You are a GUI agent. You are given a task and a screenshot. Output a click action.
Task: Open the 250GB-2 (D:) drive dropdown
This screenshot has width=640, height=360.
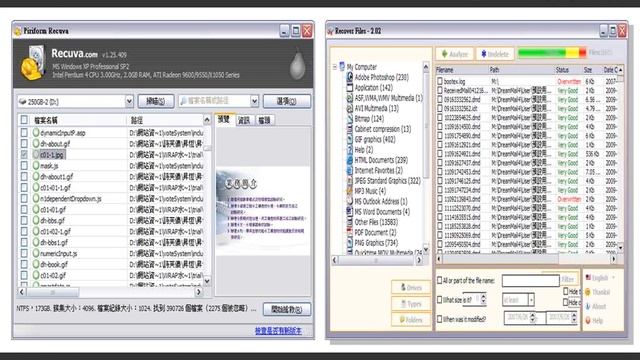tap(129, 101)
